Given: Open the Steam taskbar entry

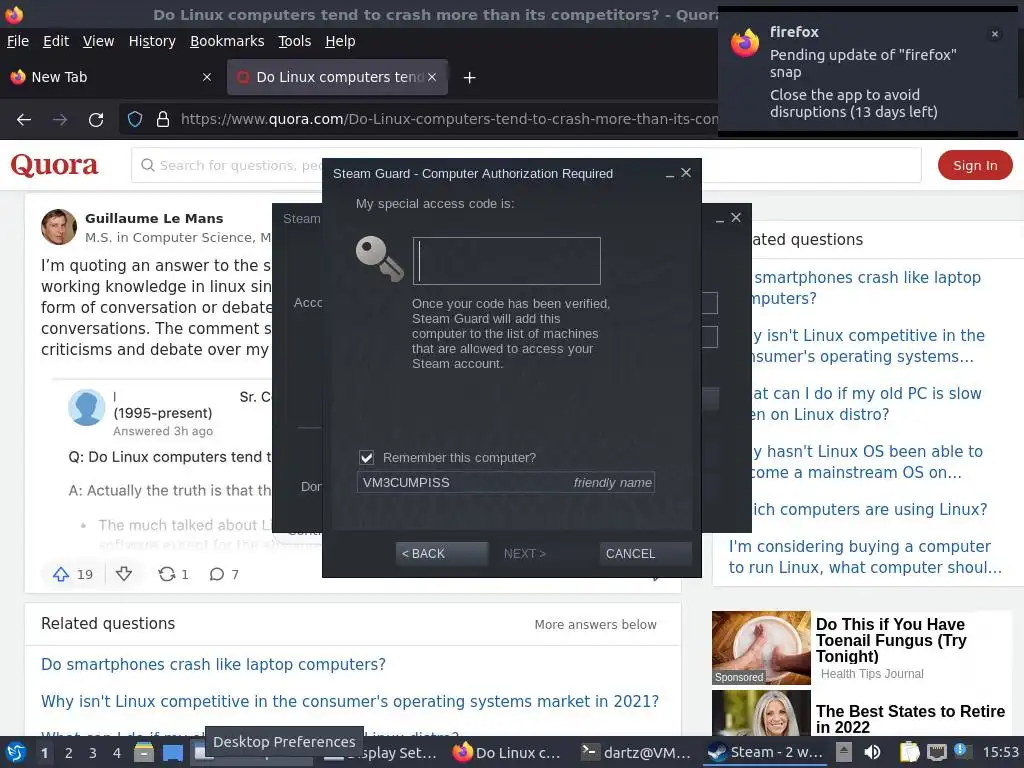Looking at the screenshot, I should tap(766, 752).
